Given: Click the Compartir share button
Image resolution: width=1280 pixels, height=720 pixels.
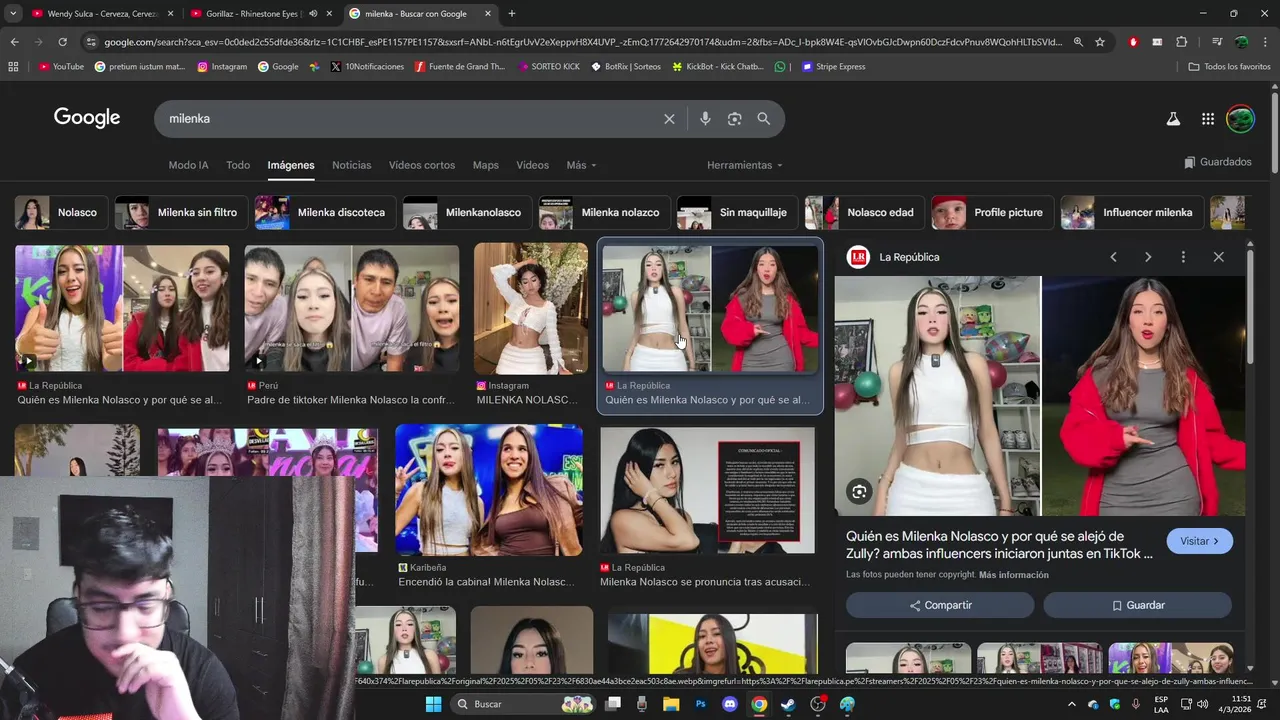Looking at the screenshot, I should (940, 605).
